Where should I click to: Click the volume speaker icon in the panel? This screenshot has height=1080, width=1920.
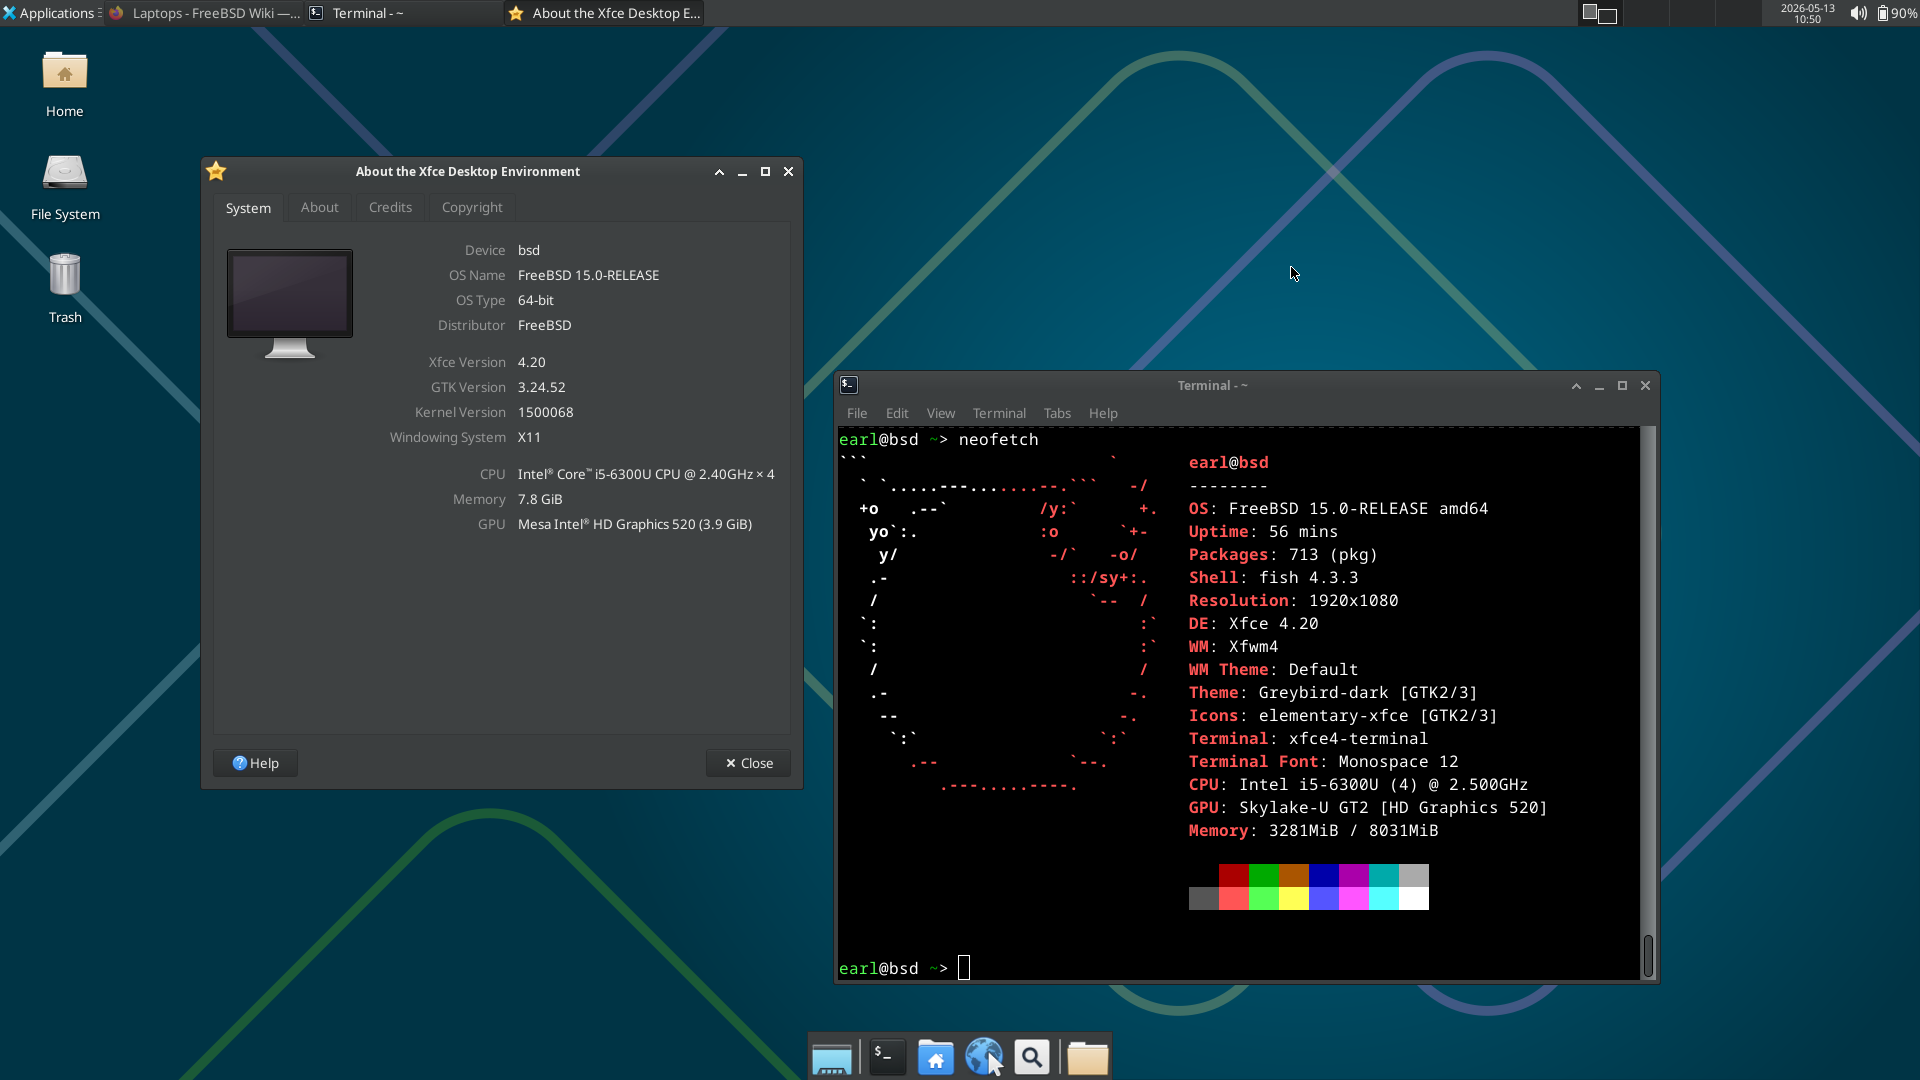click(1858, 13)
